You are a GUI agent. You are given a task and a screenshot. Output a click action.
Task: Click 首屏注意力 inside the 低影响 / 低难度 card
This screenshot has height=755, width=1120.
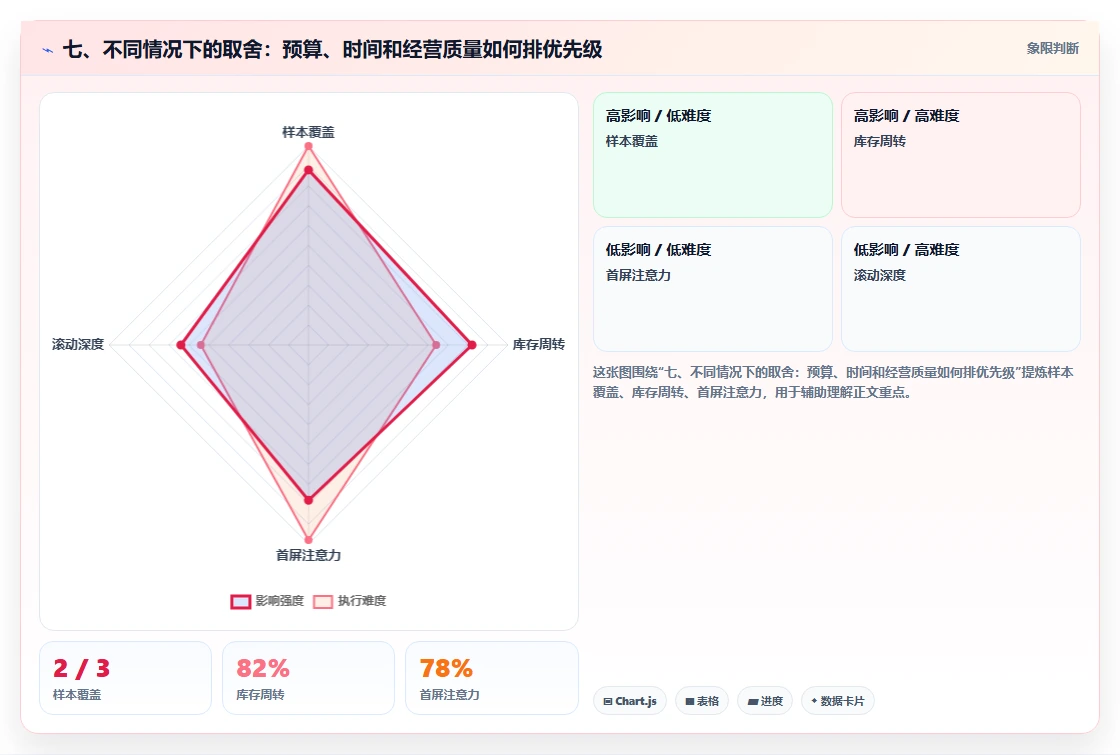638,275
